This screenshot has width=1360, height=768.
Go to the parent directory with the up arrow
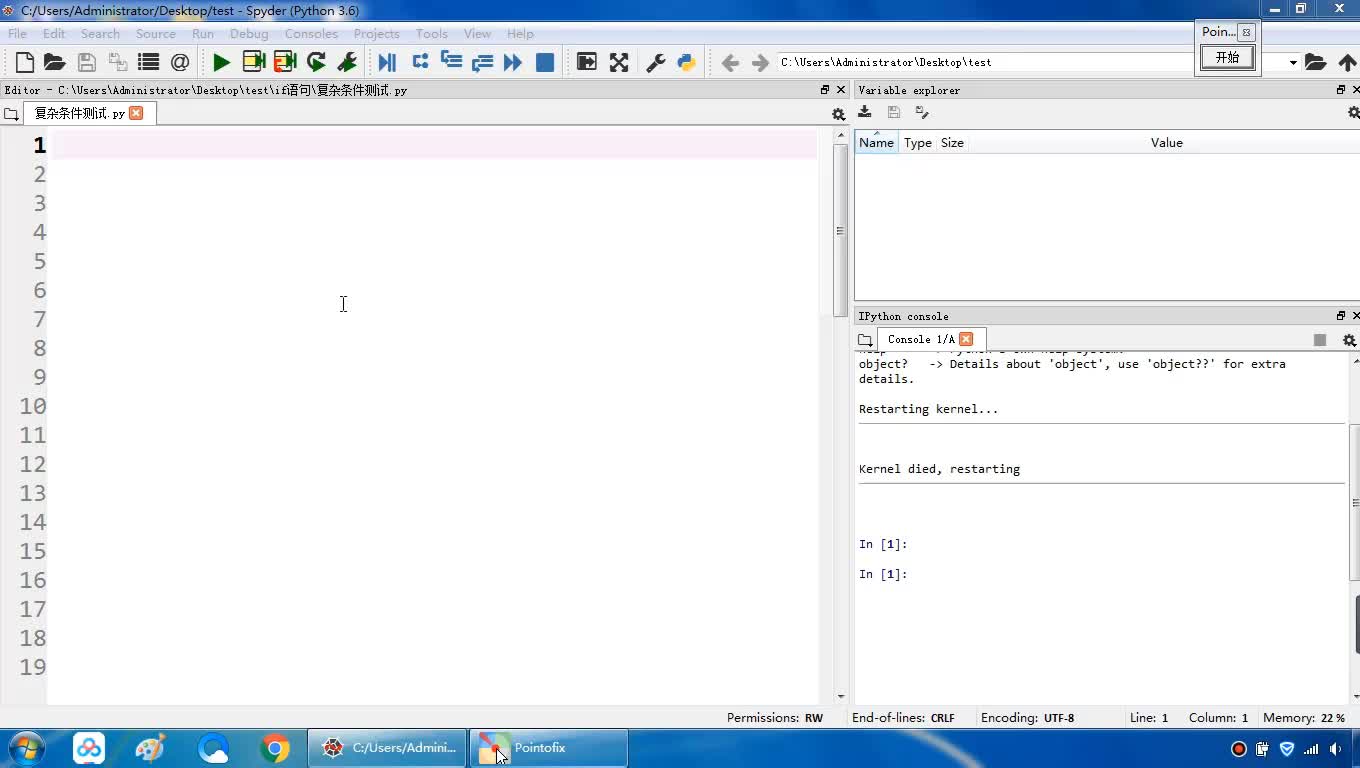tap(1347, 62)
